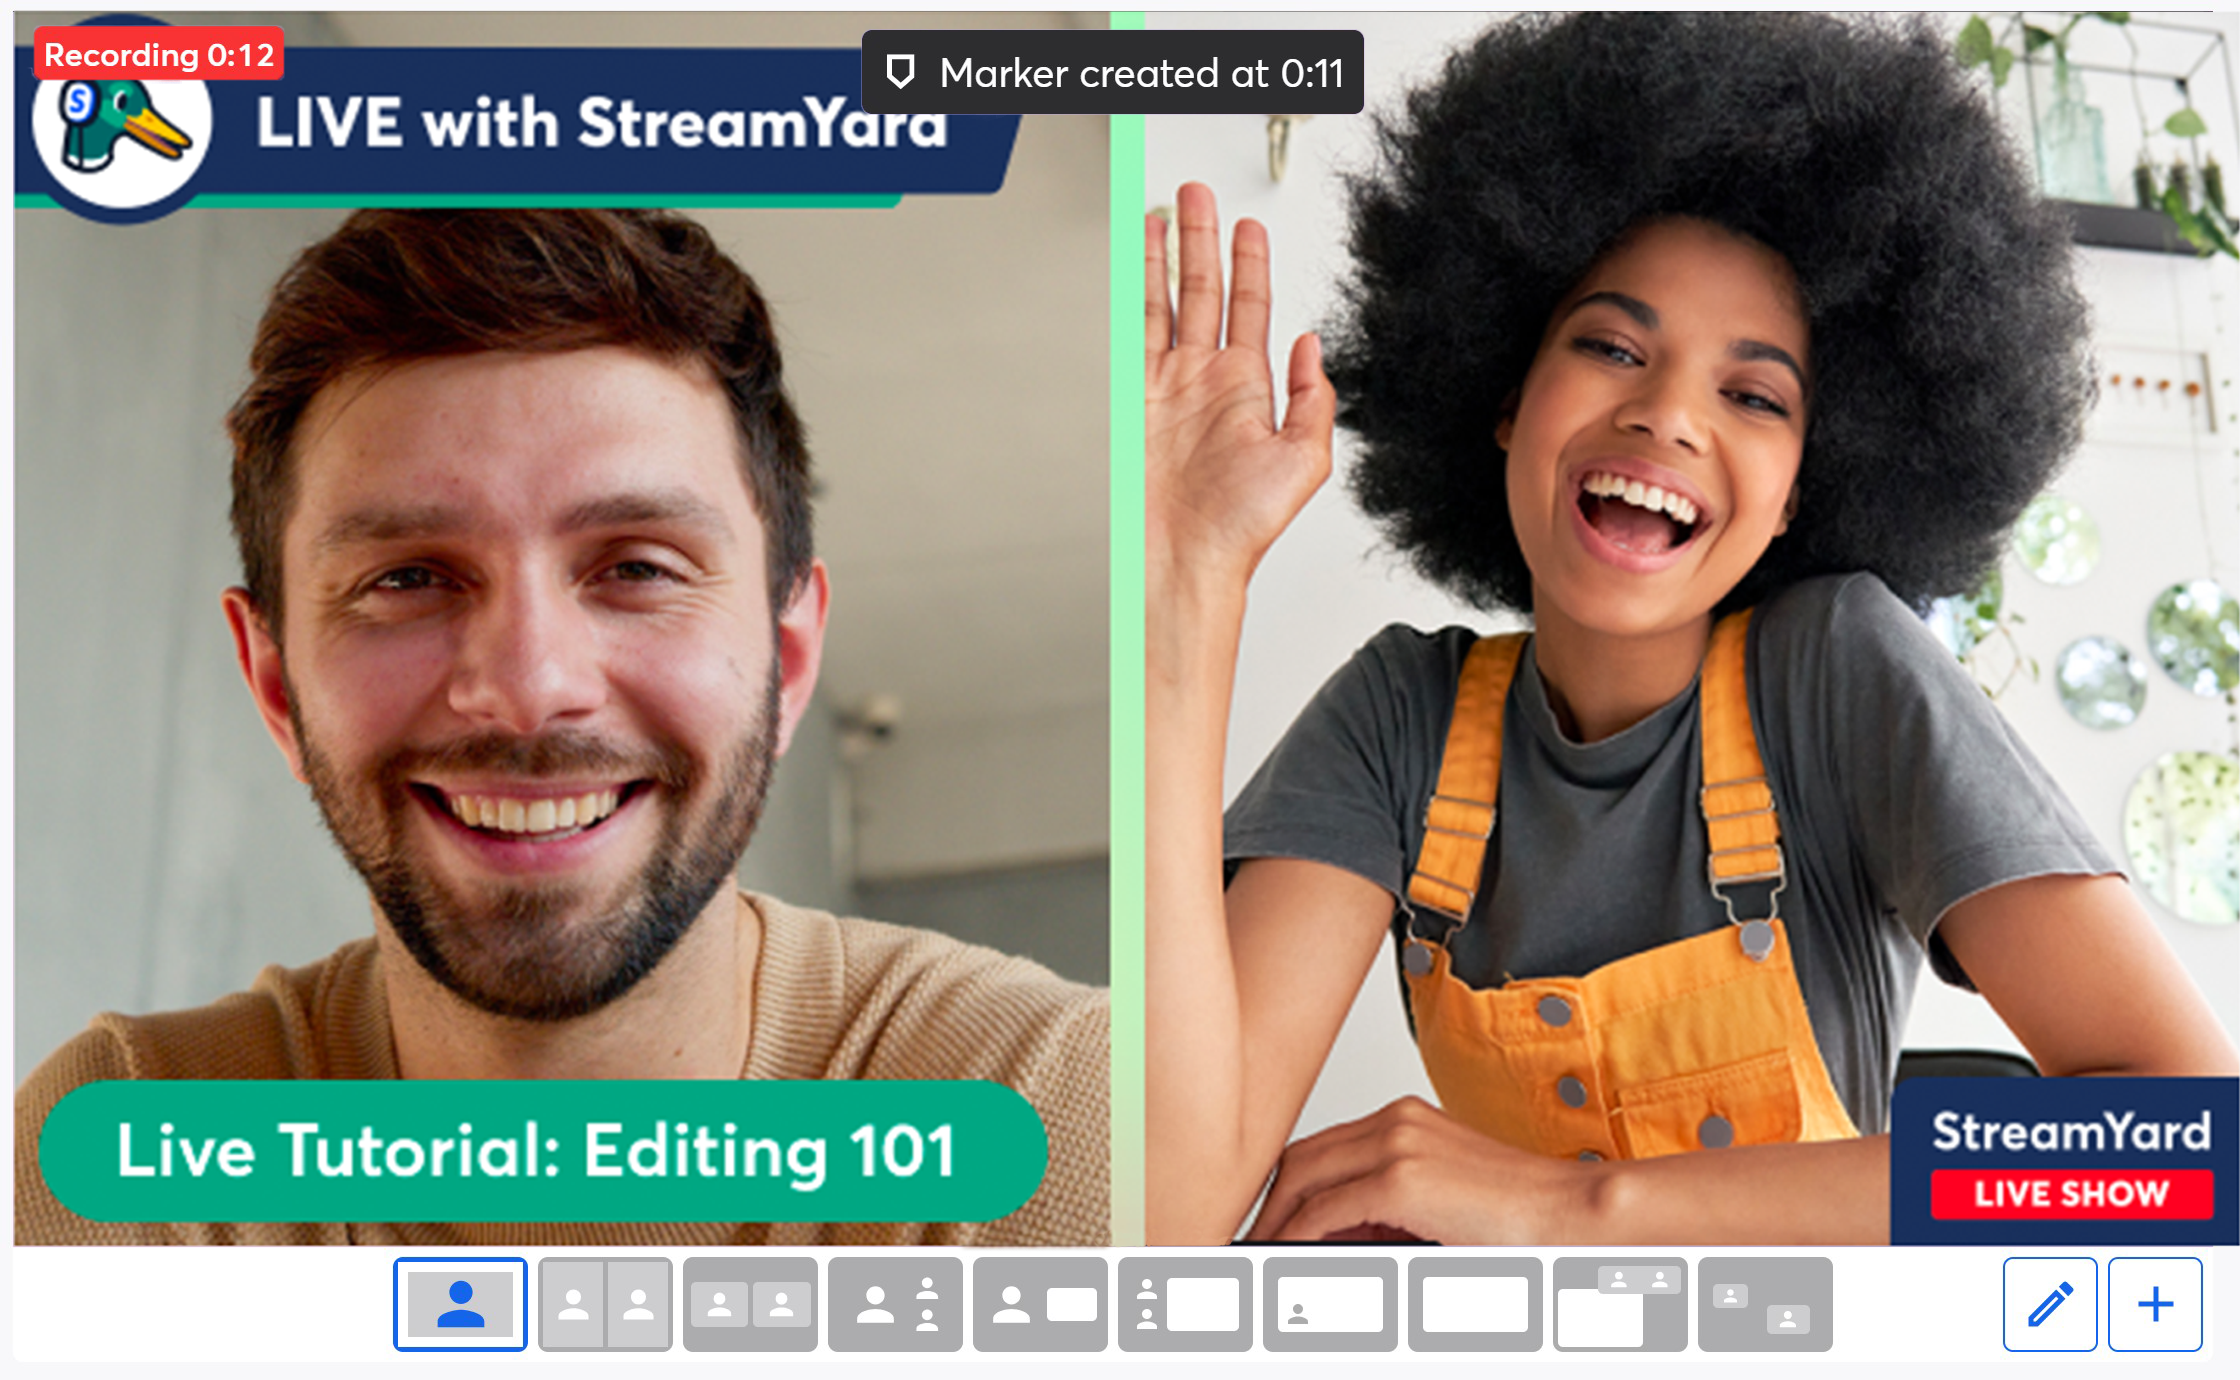Click the Marker created at 0:11 notification
Image resolution: width=2240 pixels, height=1380 pixels.
point(1112,72)
